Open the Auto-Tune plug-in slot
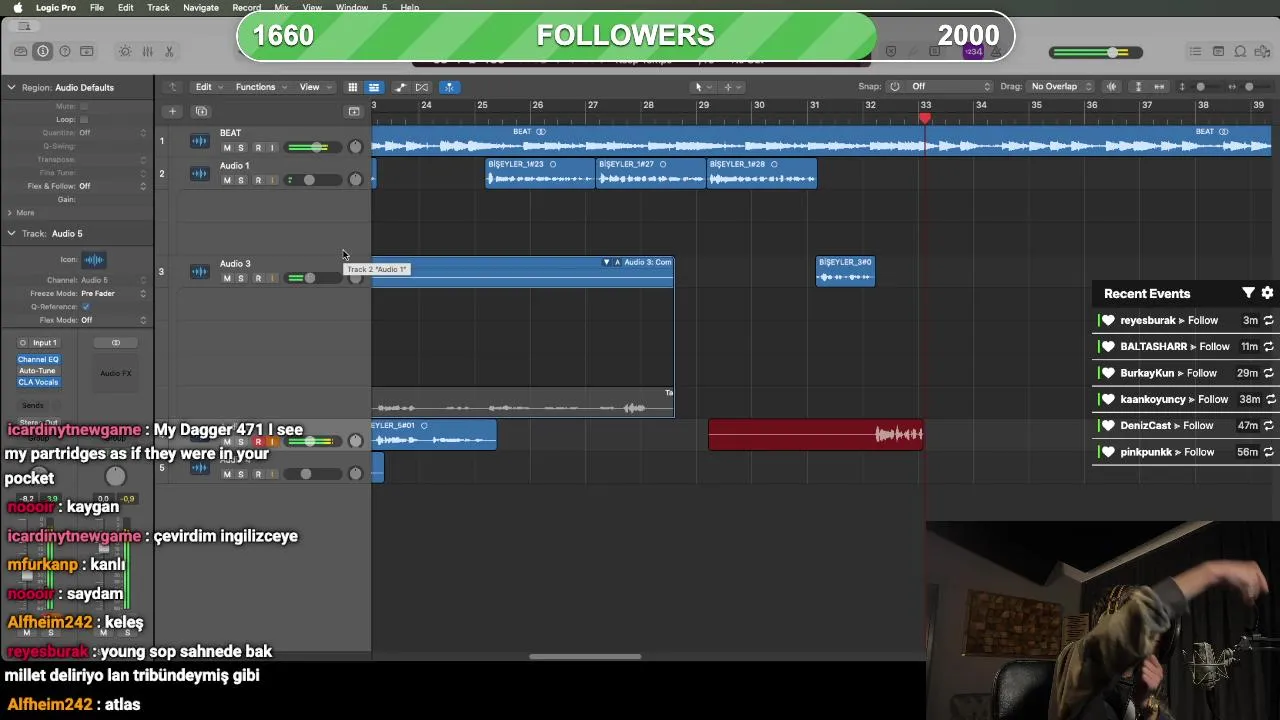 pyautogui.click(x=38, y=371)
